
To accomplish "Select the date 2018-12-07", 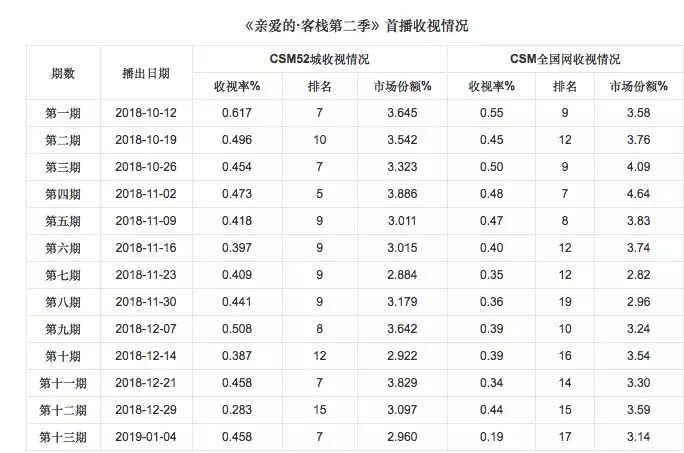I will [146, 329].
